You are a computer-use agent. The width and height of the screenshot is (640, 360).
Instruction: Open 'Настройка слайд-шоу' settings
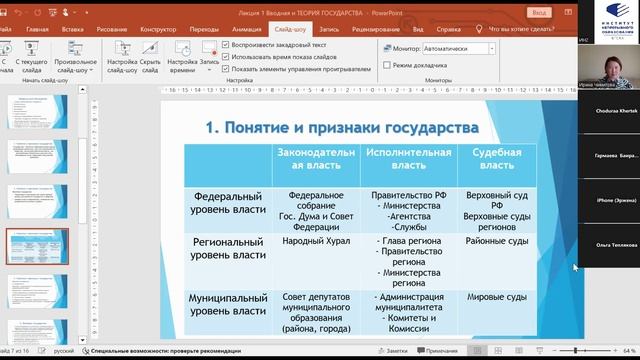click(122, 57)
